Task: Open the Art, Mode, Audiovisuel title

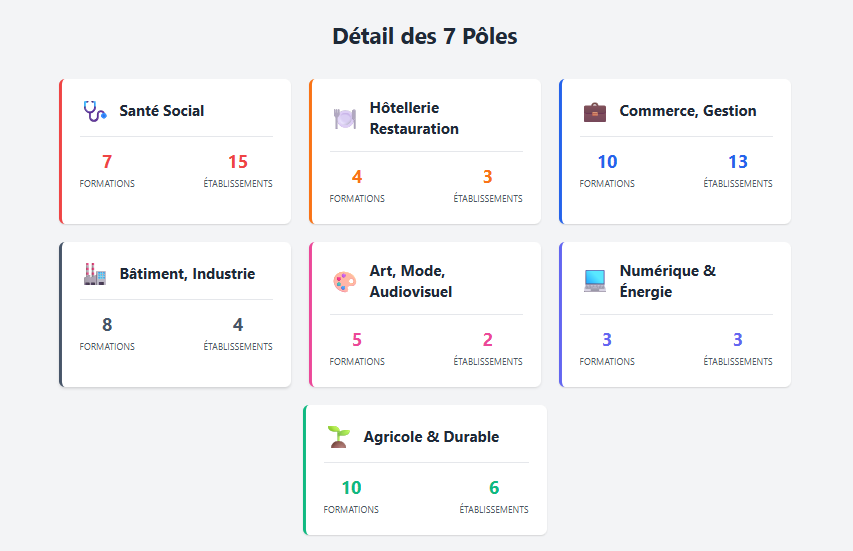Action: pyautogui.click(x=410, y=281)
